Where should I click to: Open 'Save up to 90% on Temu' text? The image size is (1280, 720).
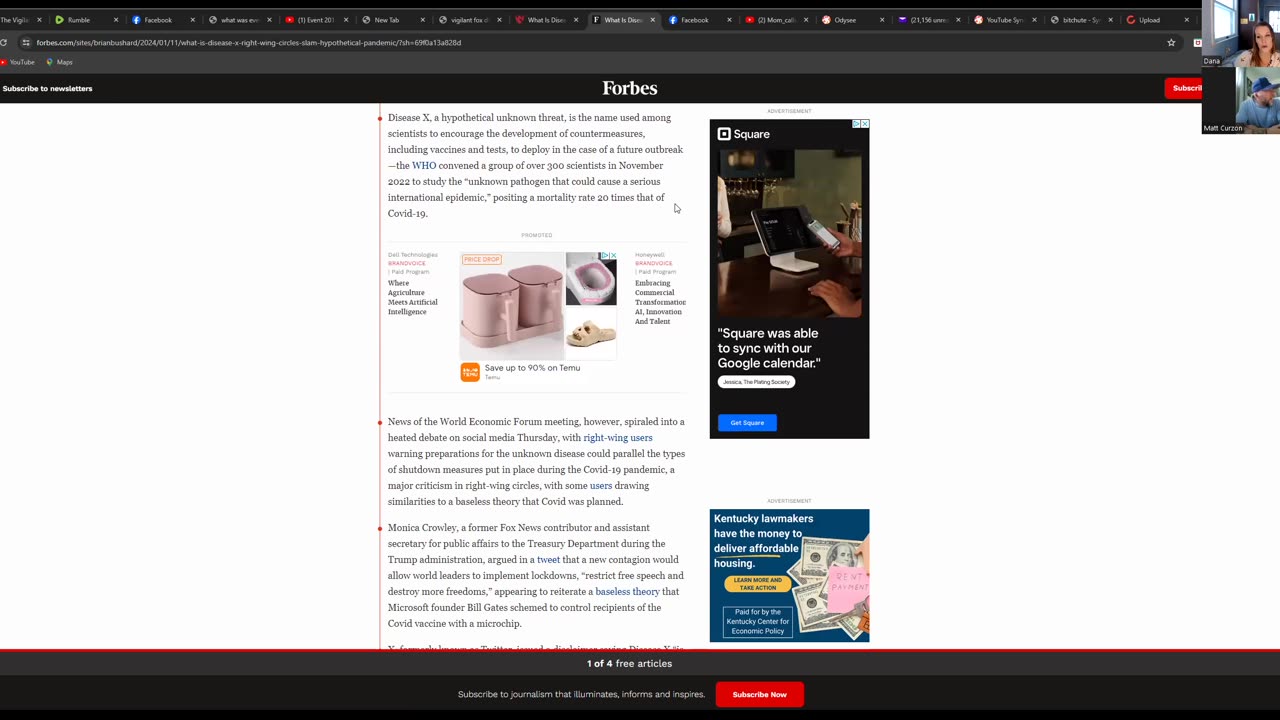tap(532, 368)
